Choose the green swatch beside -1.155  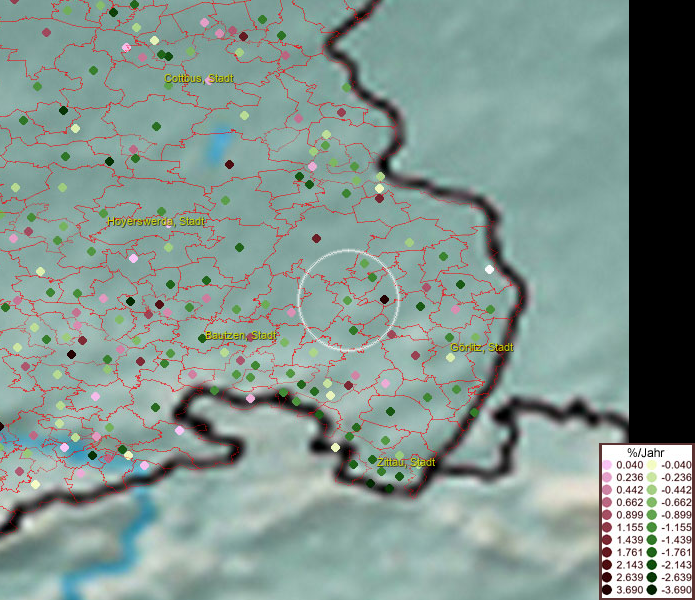[x=652, y=527]
